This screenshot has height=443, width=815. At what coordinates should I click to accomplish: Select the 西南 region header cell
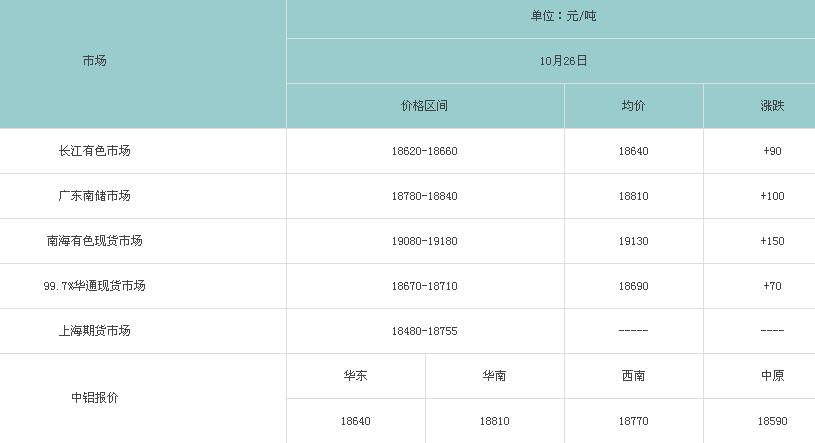click(x=633, y=376)
